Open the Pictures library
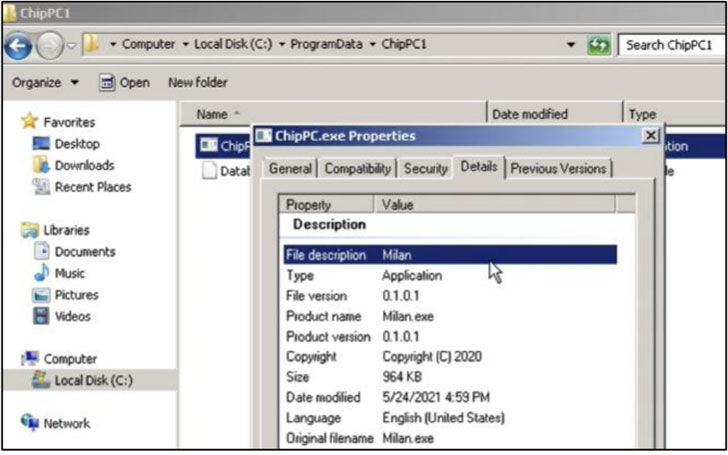This screenshot has height=455, width=728. [x=78, y=295]
